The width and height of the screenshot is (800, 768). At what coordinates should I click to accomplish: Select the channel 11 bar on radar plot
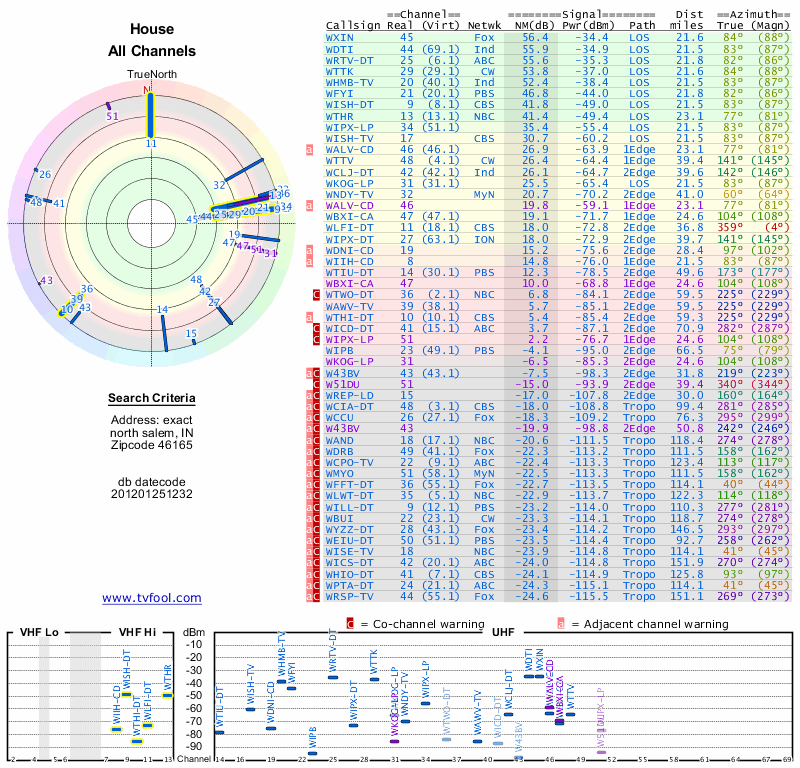pyautogui.click(x=151, y=115)
